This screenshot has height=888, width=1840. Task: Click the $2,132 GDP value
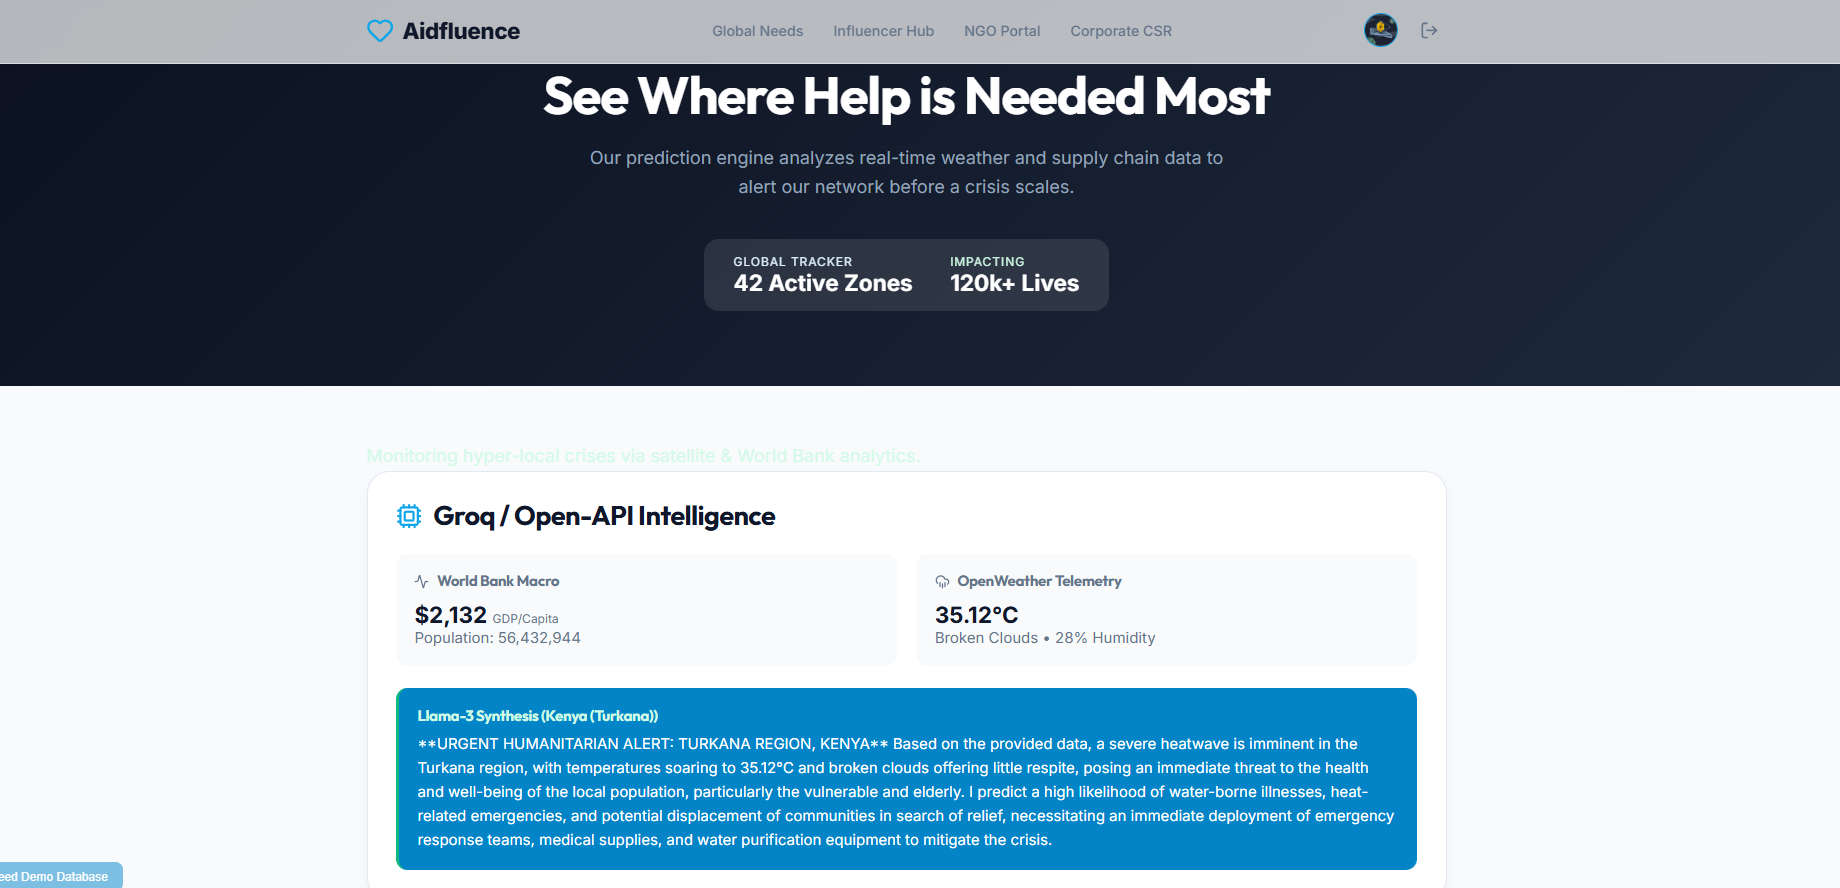click(x=451, y=615)
